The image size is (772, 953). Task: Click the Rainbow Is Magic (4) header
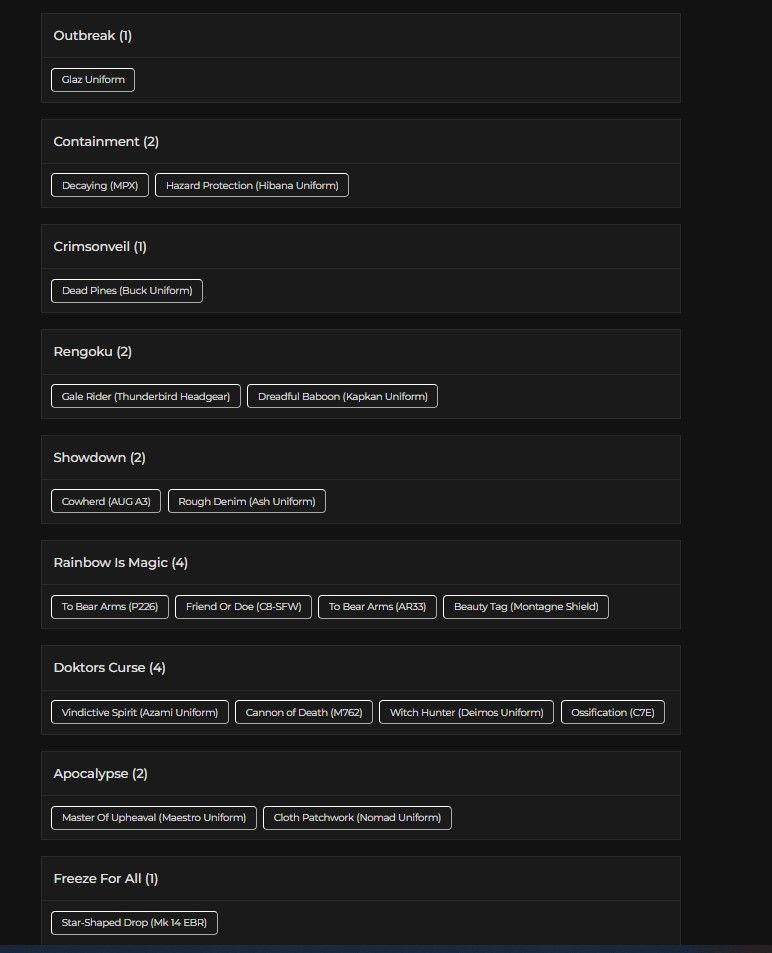pyautogui.click(x=120, y=563)
